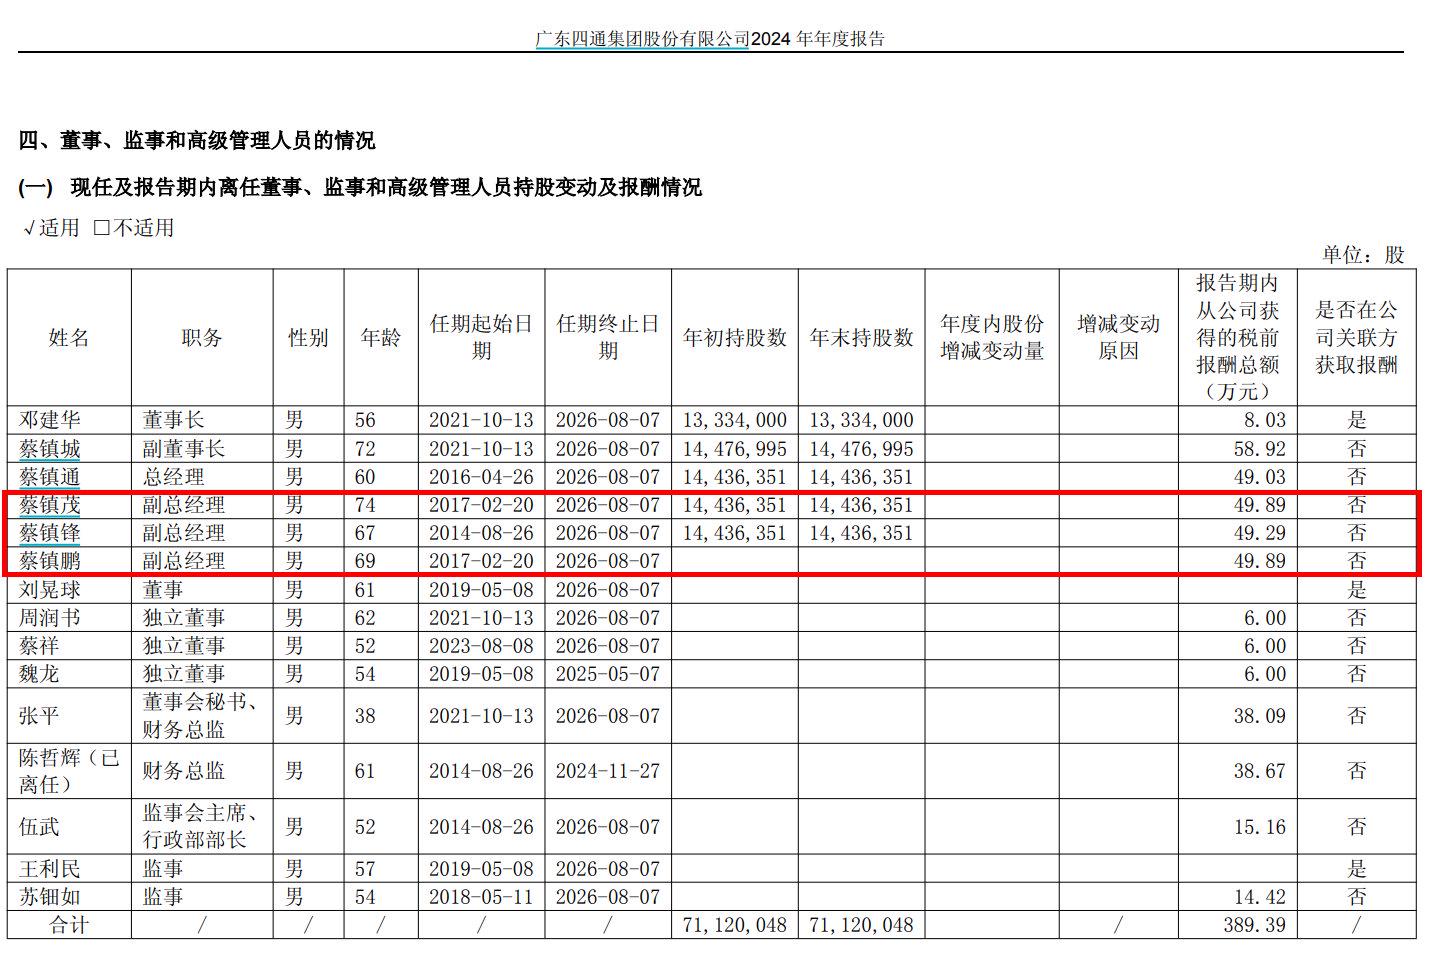Image resolution: width=1429 pixels, height=955 pixels.
Task: Click the section heading 四、董事、监事和高级管理人员的情况
Action: tap(197, 141)
